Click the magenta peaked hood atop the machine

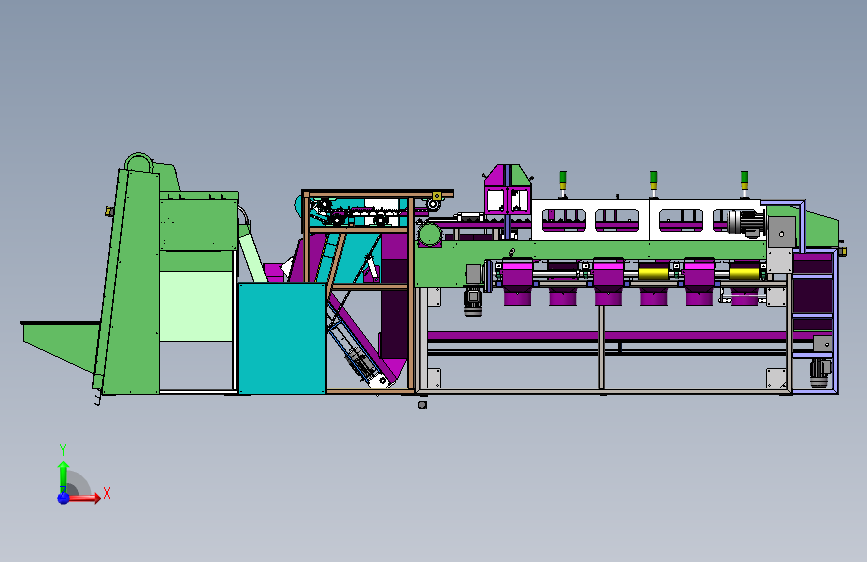(507, 188)
